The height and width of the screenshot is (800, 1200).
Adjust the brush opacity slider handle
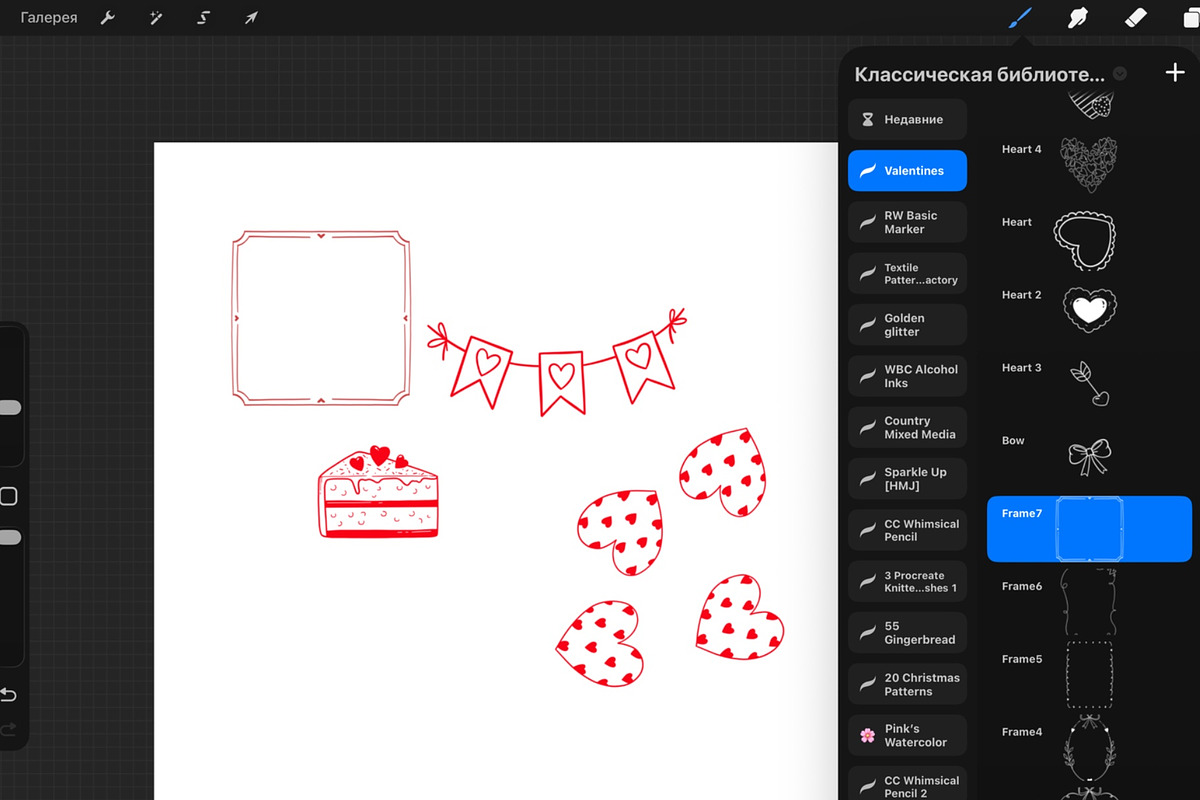point(9,538)
